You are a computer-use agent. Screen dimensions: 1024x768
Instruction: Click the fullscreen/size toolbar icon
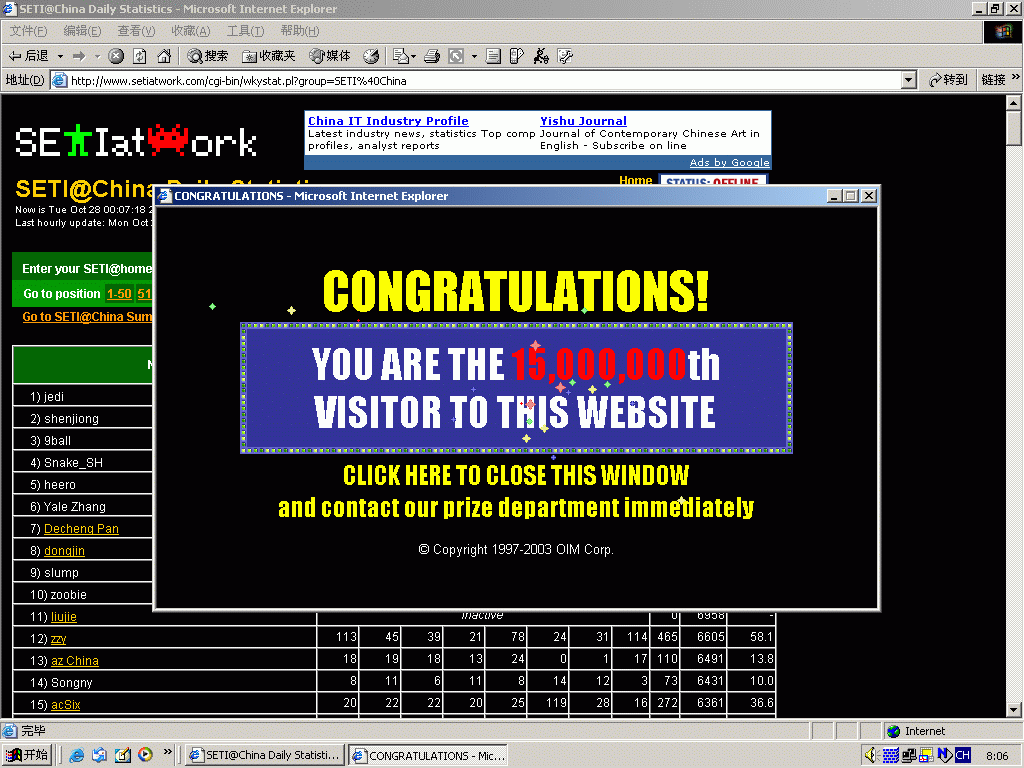click(x=456, y=56)
